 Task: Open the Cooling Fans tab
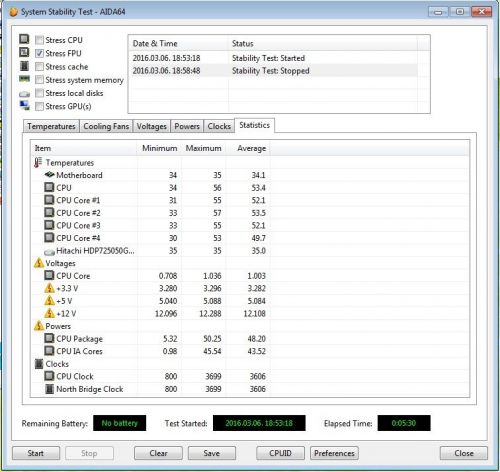coord(106,126)
